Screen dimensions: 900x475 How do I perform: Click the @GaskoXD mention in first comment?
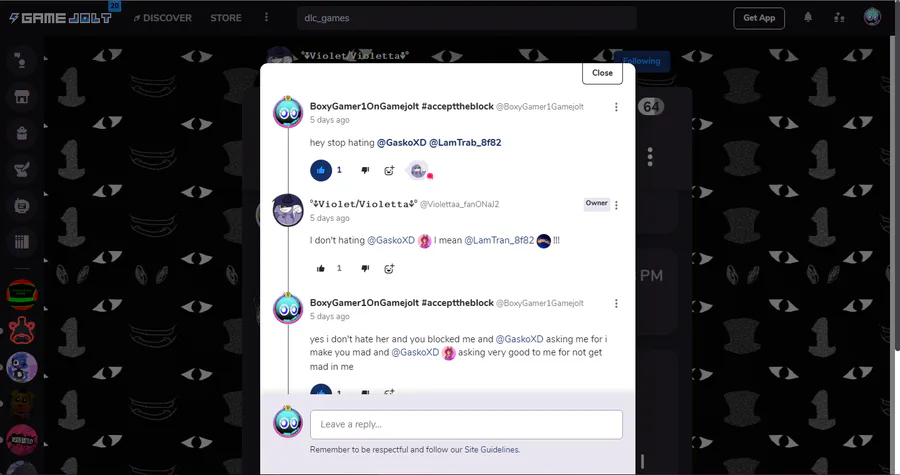(401, 142)
